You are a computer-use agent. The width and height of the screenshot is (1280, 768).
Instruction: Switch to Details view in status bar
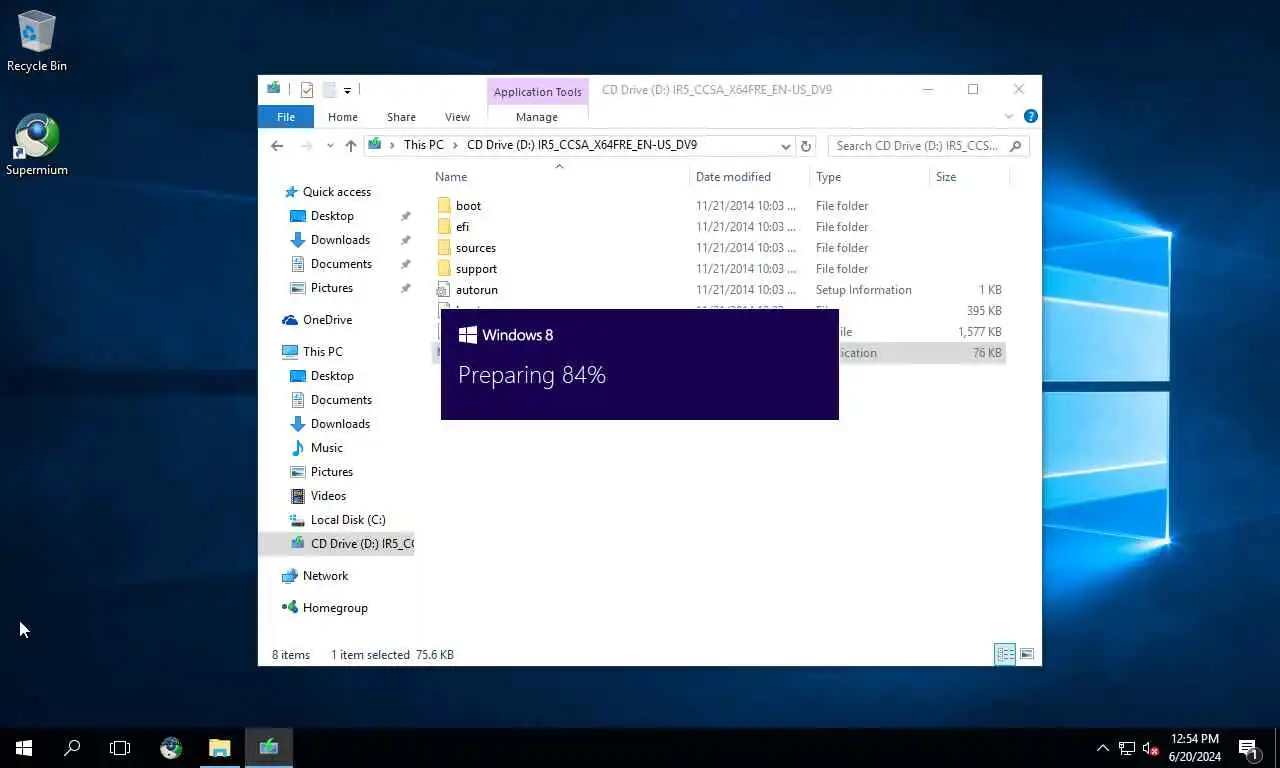(x=1005, y=655)
